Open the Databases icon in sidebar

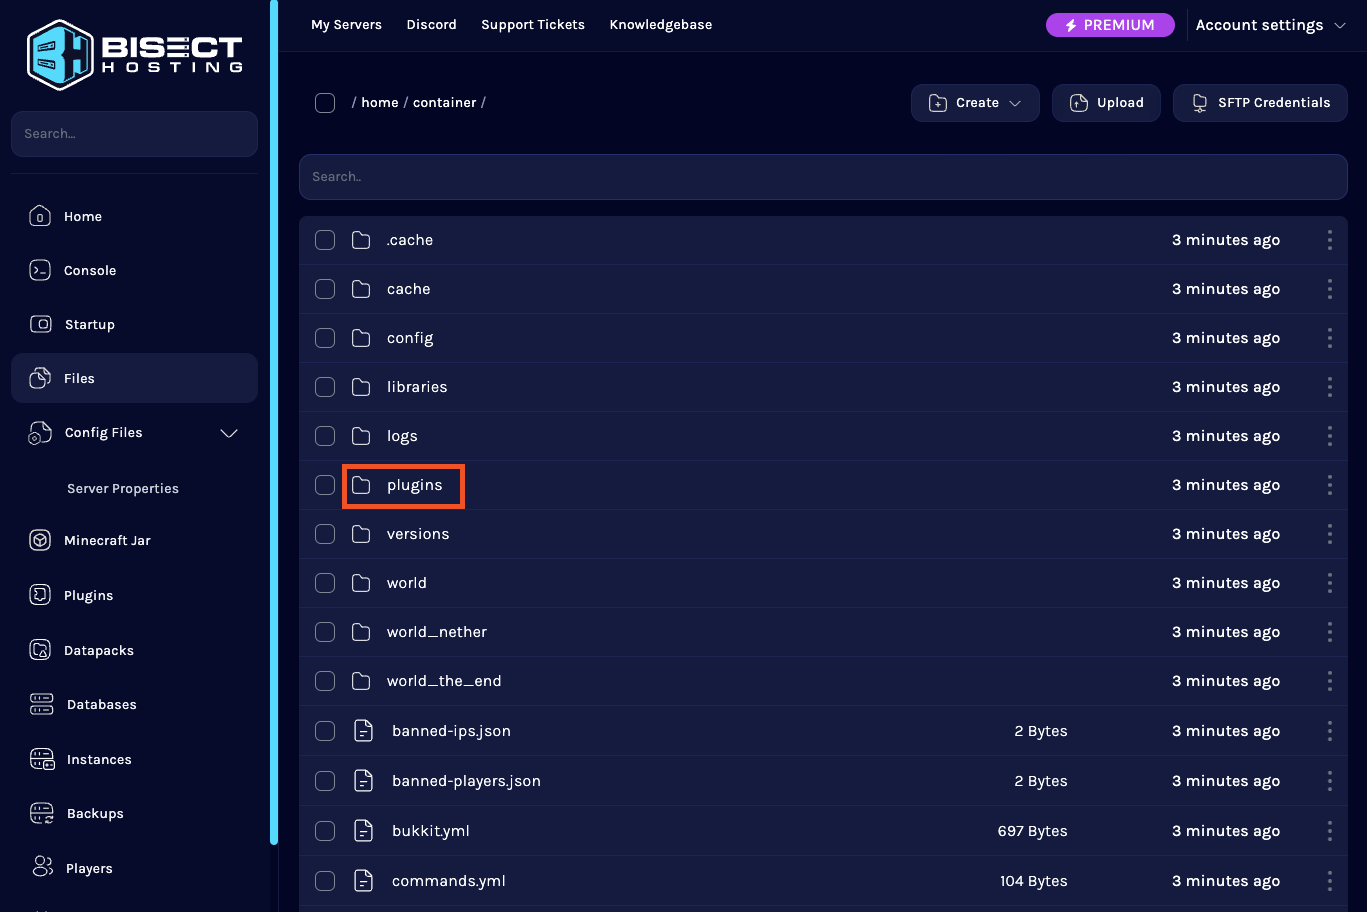(41, 704)
